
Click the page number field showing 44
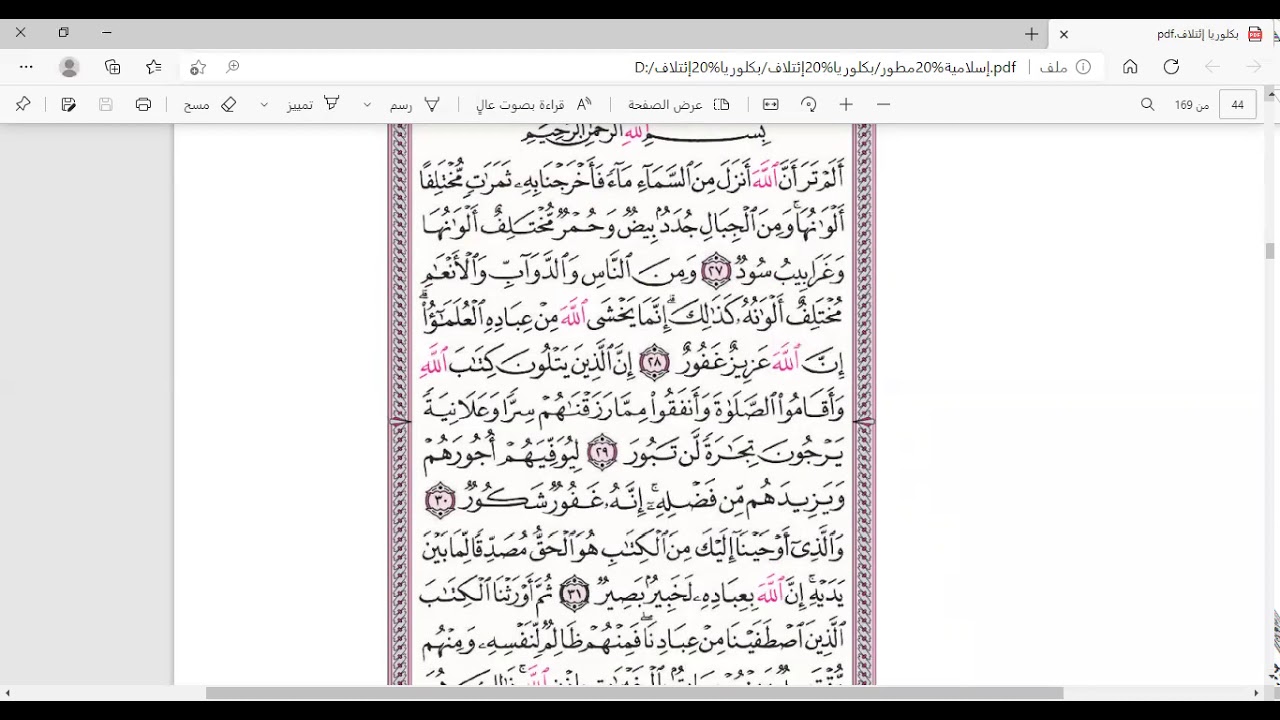(1238, 104)
